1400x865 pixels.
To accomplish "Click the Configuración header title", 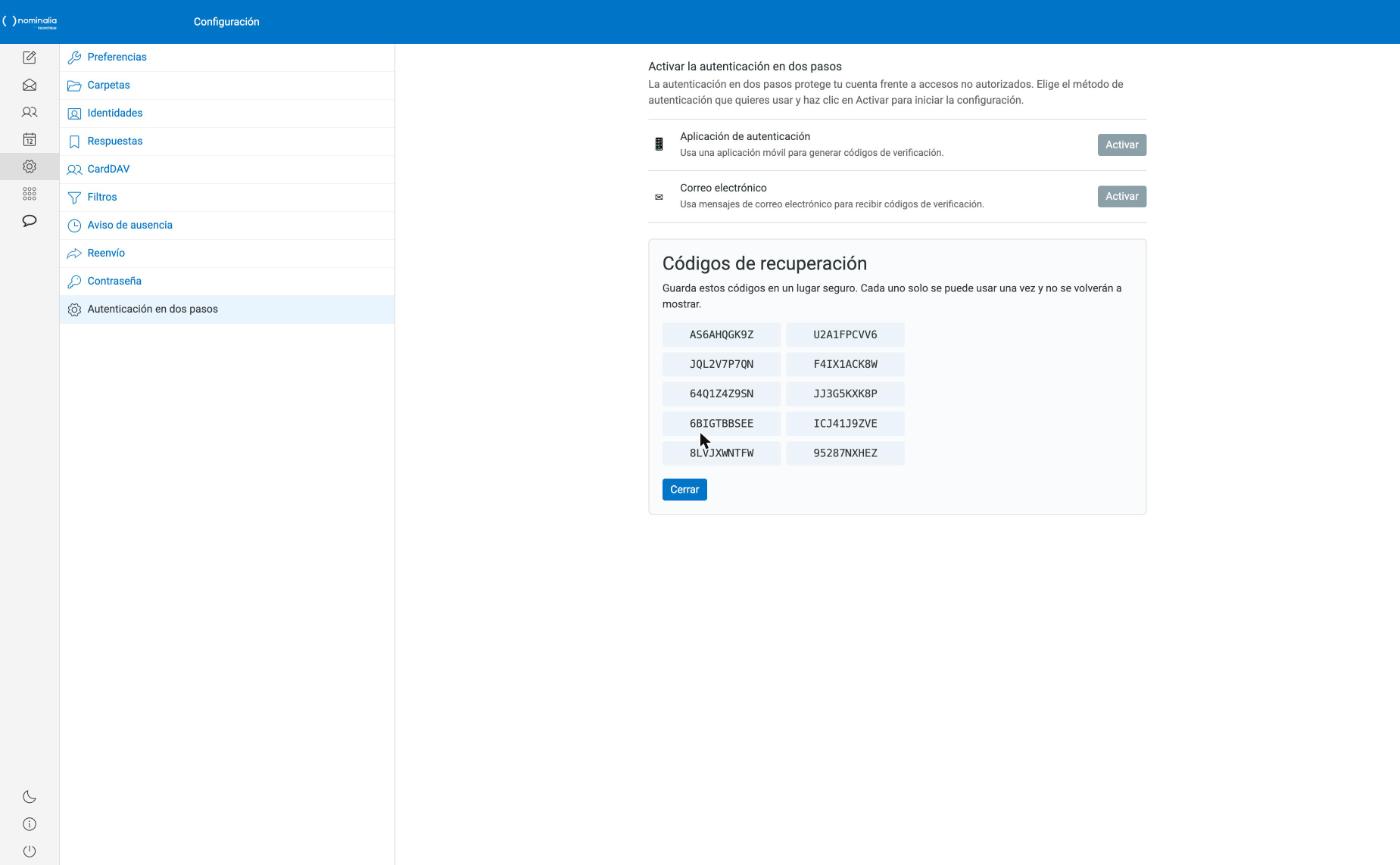I will pyautogui.click(x=226, y=21).
